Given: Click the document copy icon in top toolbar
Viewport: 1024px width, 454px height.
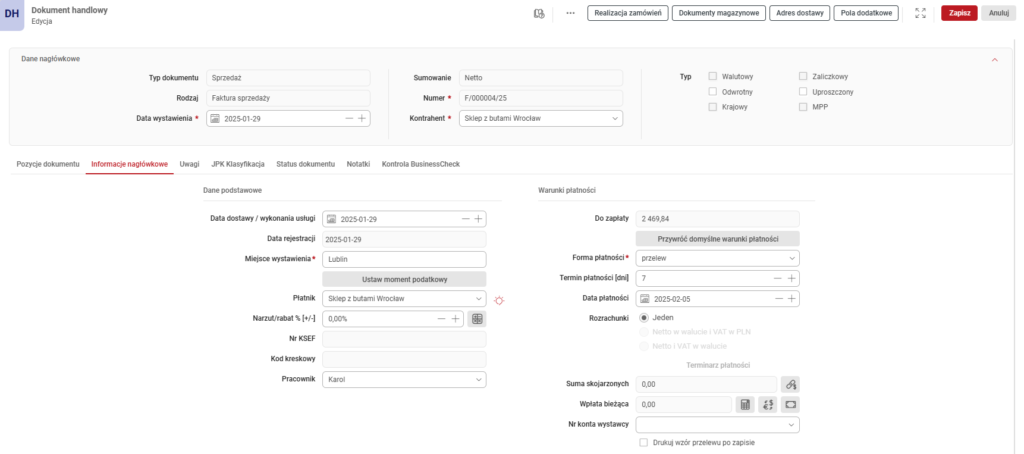Looking at the screenshot, I should pos(539,13).
